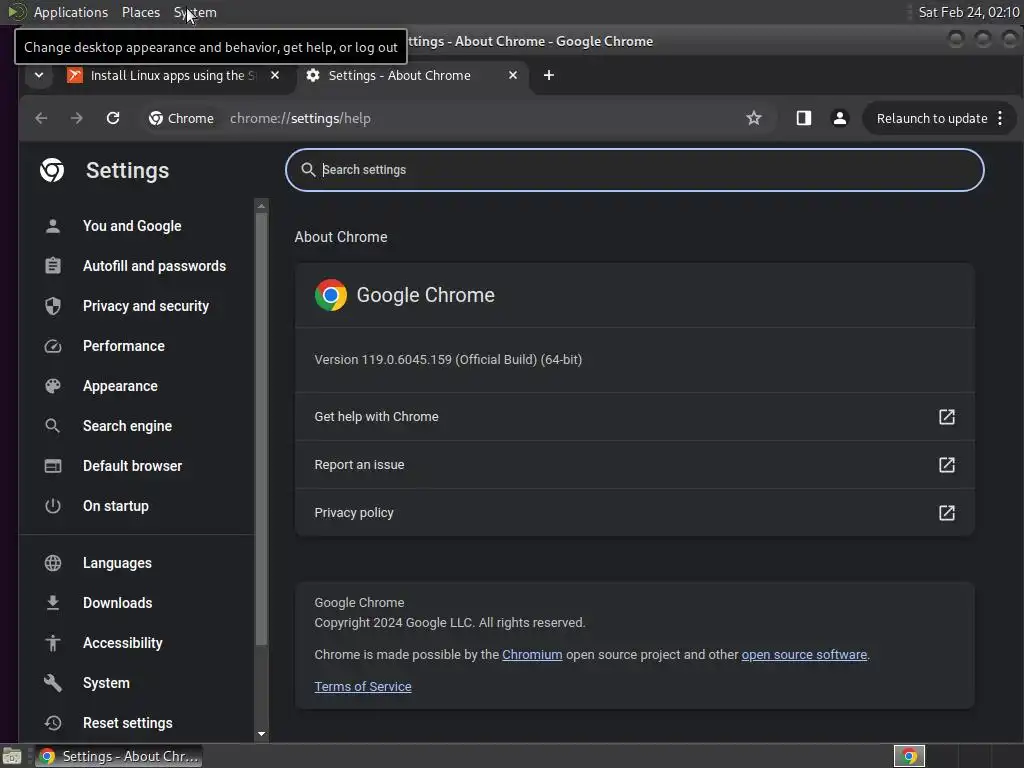The image size is (1024, 768).
Task: Open new tab with plus button
Action: (x=549, y=75)
